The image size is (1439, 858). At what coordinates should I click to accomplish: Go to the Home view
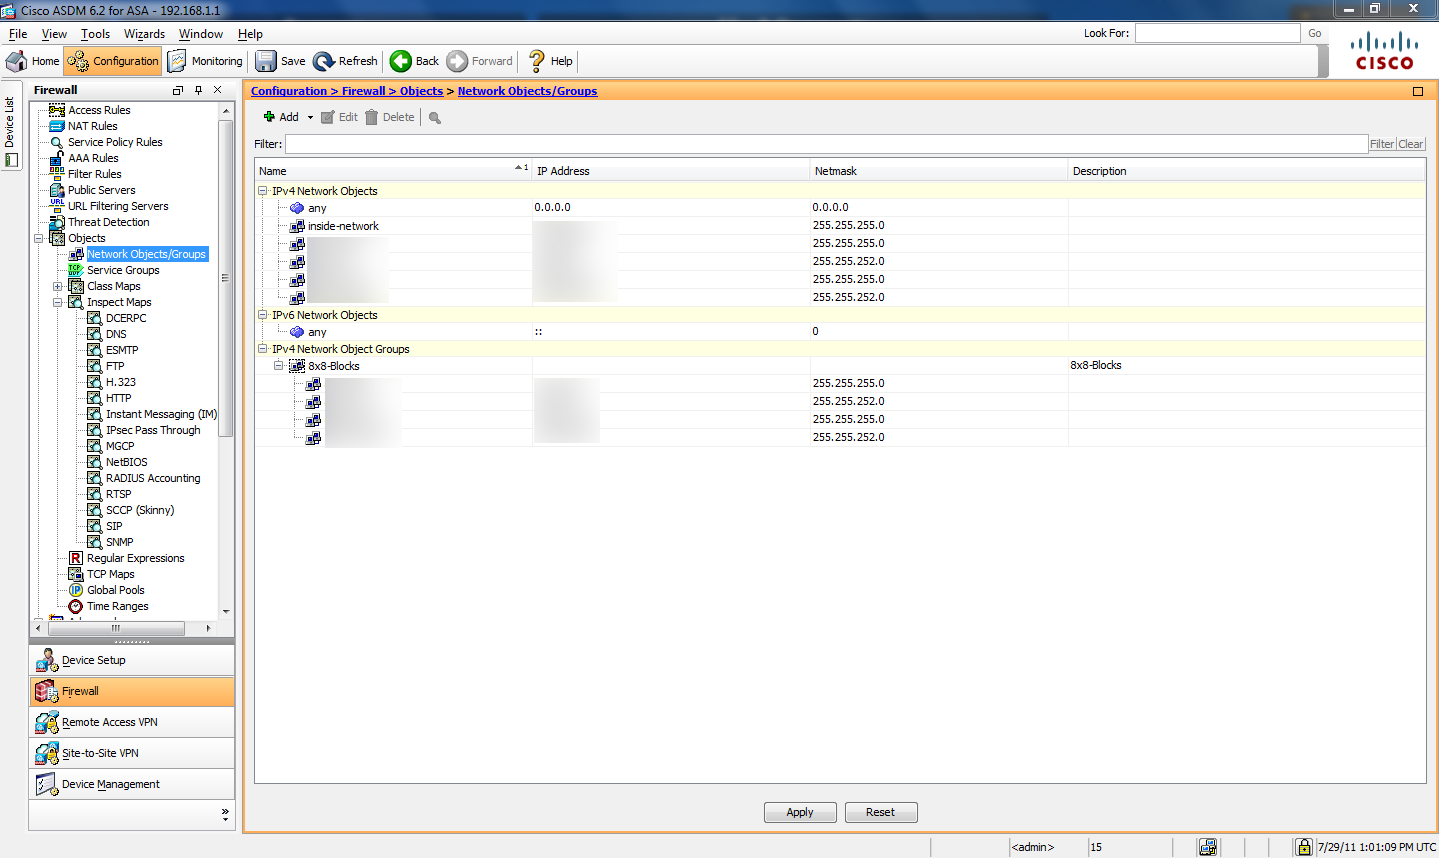[x=33, y=61]
